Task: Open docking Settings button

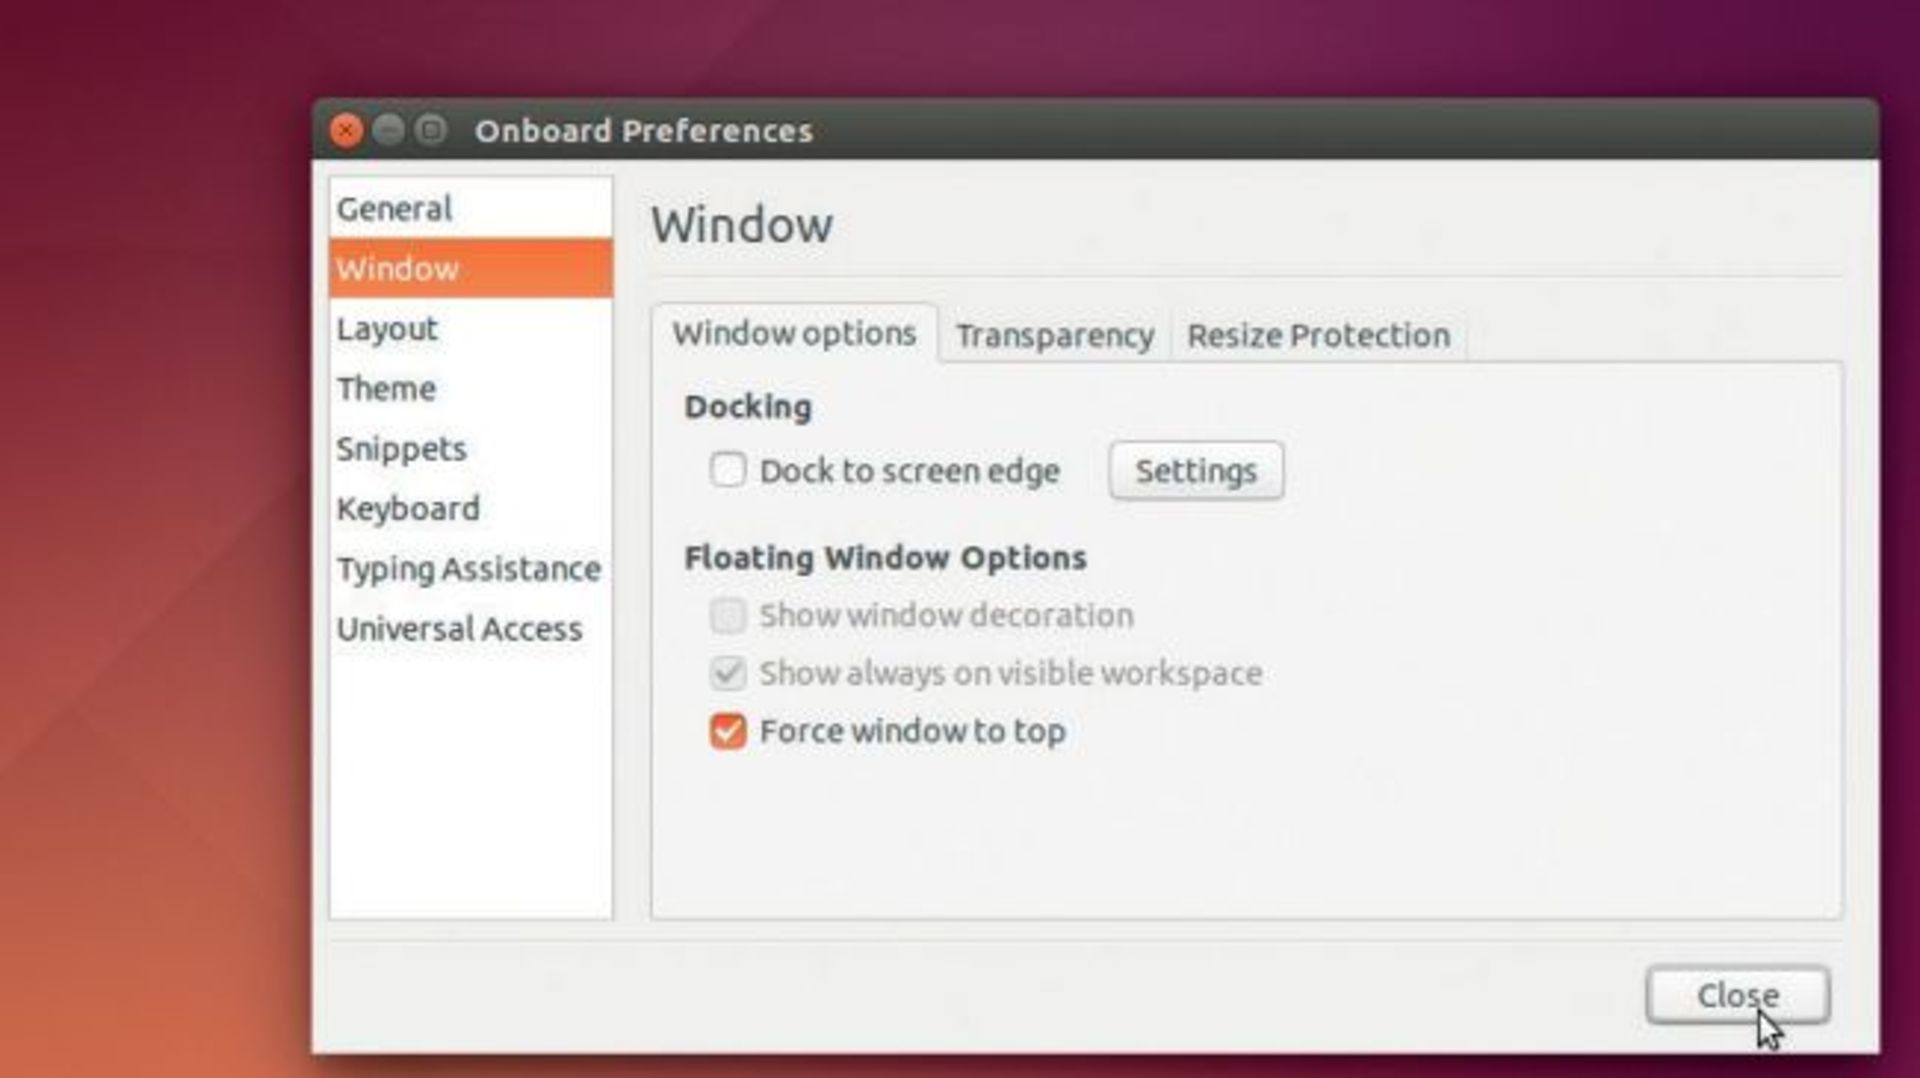Action: tap(1196, 470)
